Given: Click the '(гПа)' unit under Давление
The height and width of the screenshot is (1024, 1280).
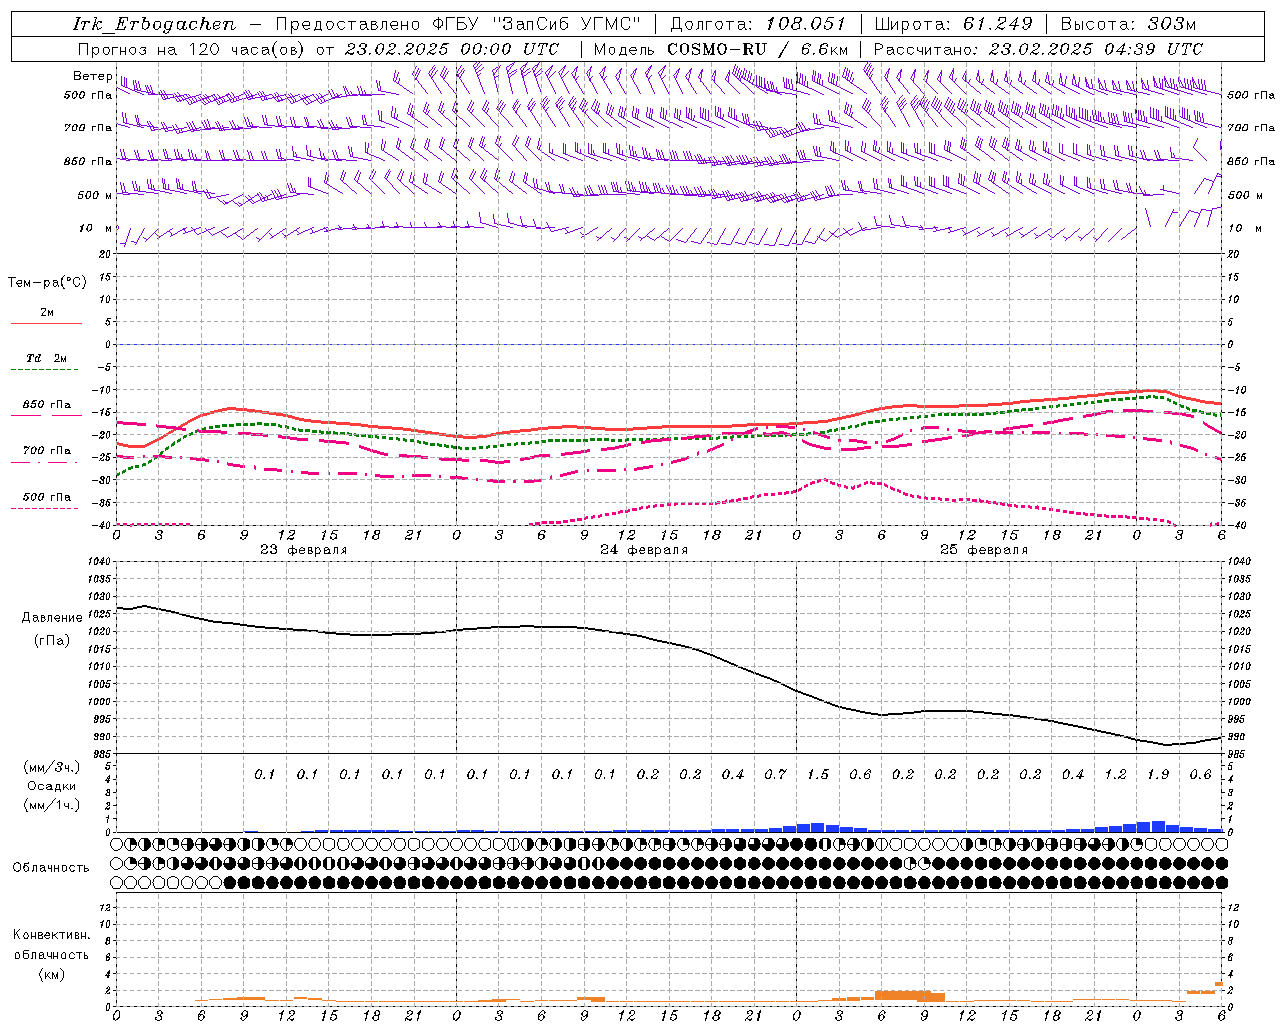Looking at the screenshot, I should (52, 640).
